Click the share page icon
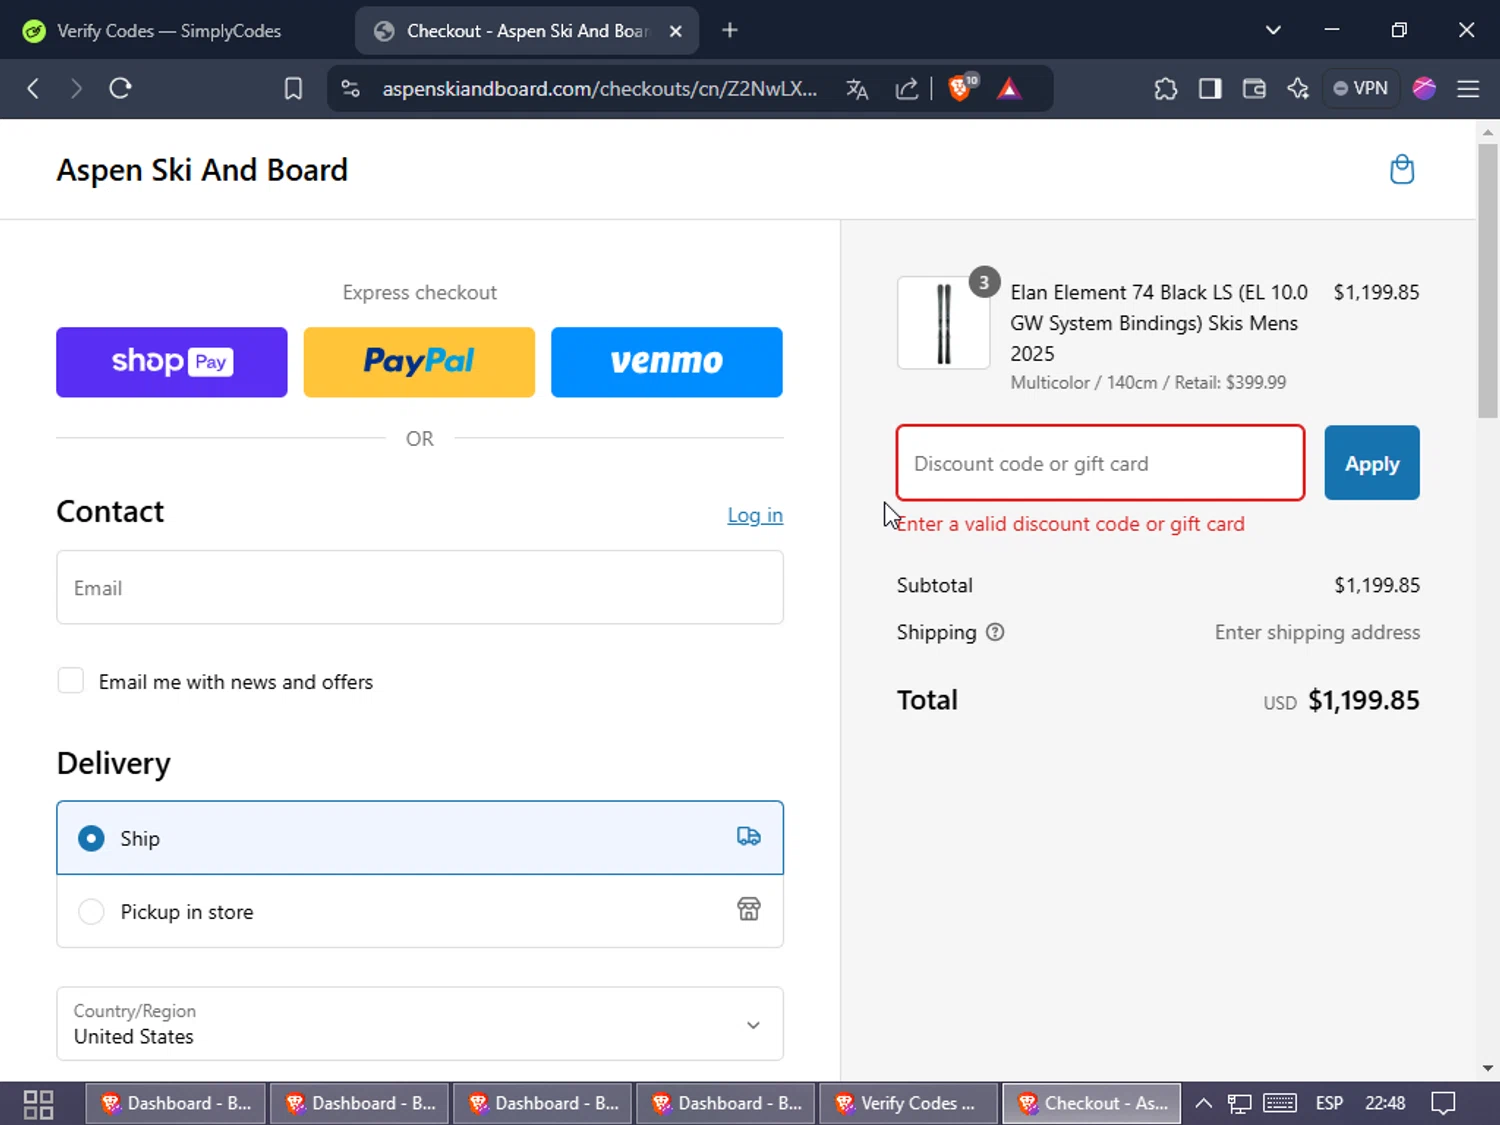The height and width of the screenshot is (1125, 1500). [907, 89]
